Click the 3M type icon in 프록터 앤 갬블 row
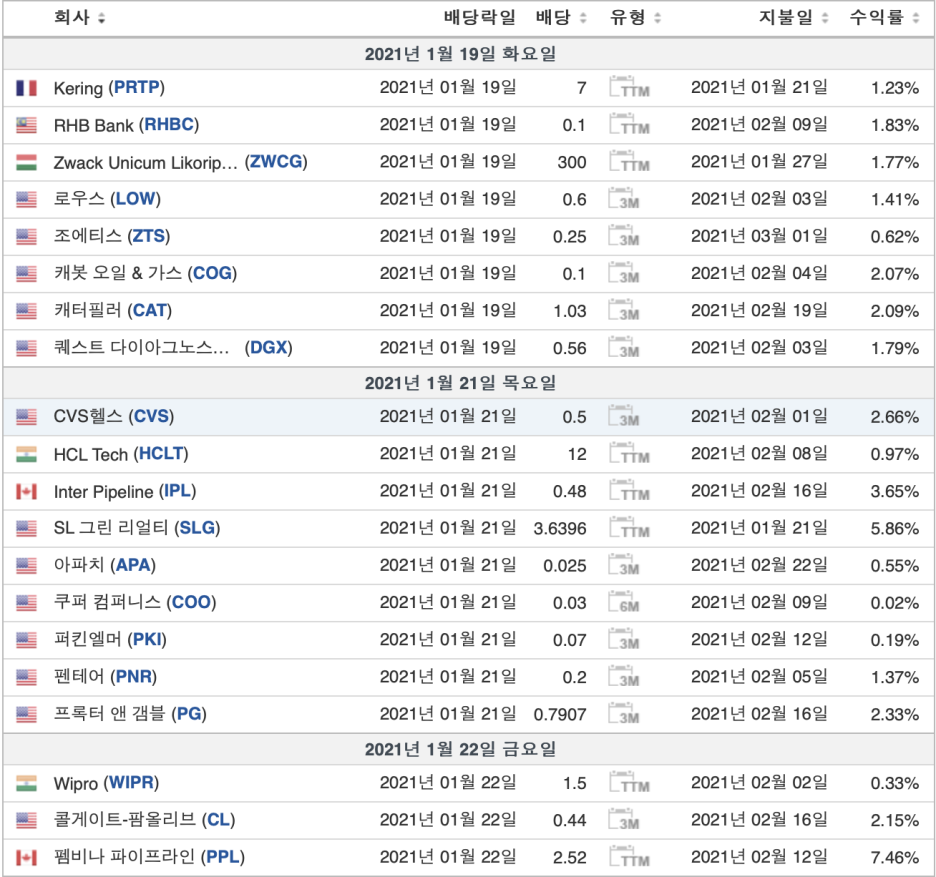 (x=624, y=713)
